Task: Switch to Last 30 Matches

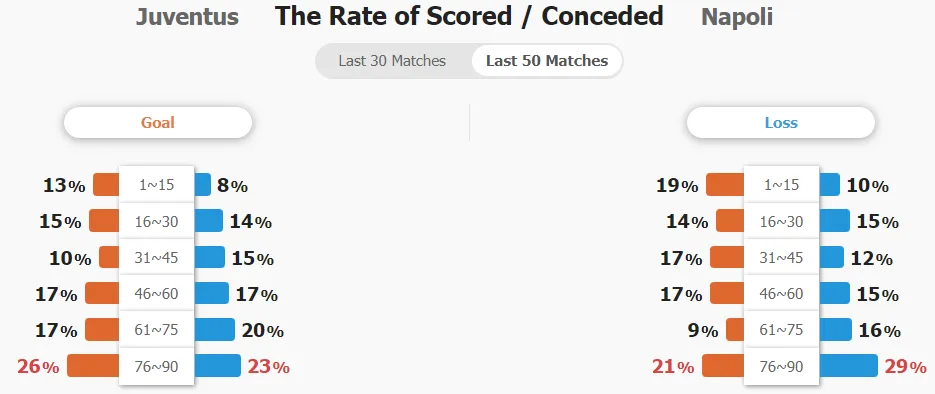Action: (392, 61)
